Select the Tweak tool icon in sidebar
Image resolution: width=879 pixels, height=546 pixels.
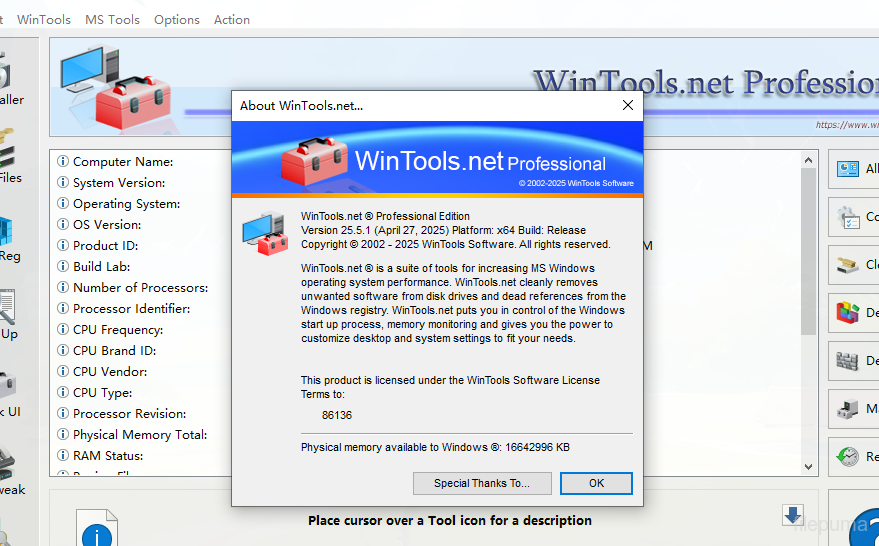pyautogui.click(x=7, y=464)
